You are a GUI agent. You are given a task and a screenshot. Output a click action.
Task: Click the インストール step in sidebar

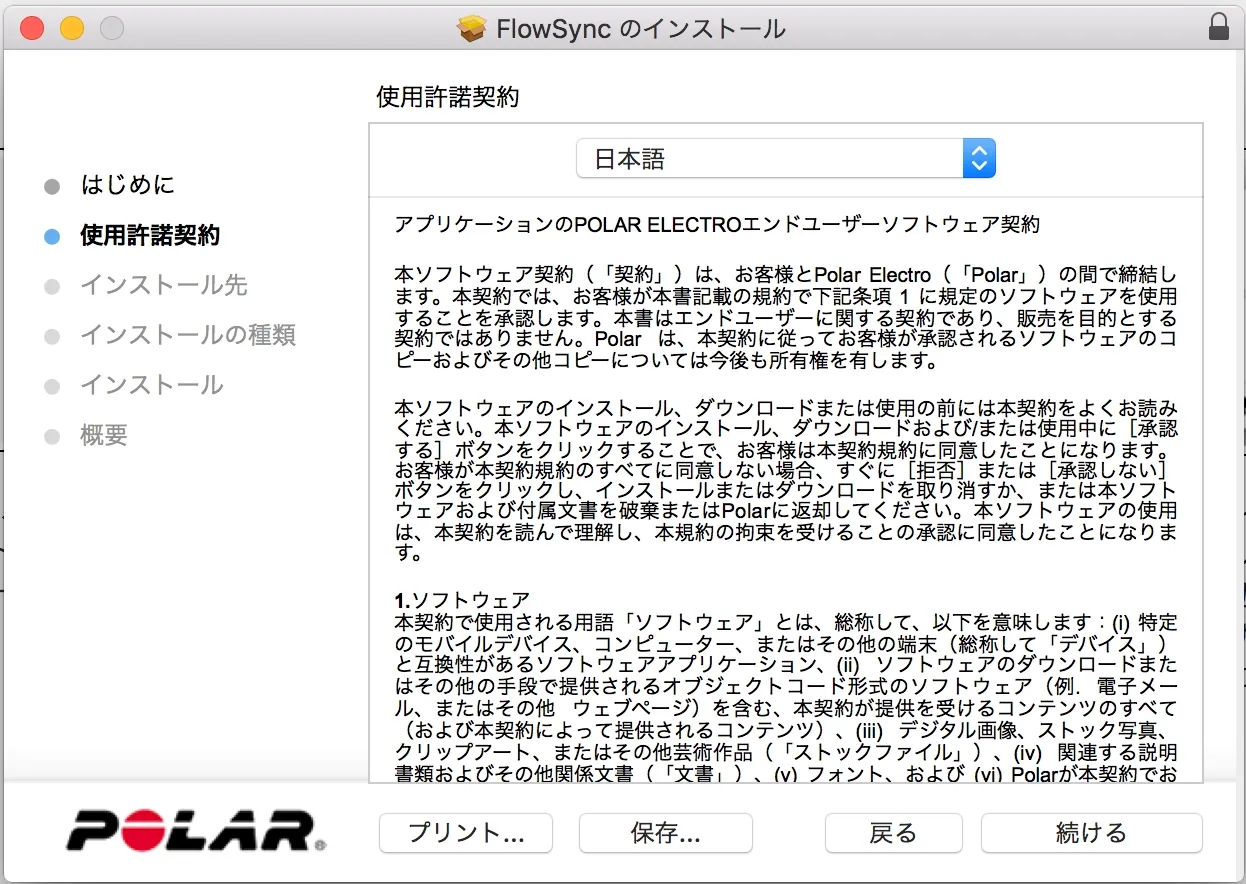point(152,385)
